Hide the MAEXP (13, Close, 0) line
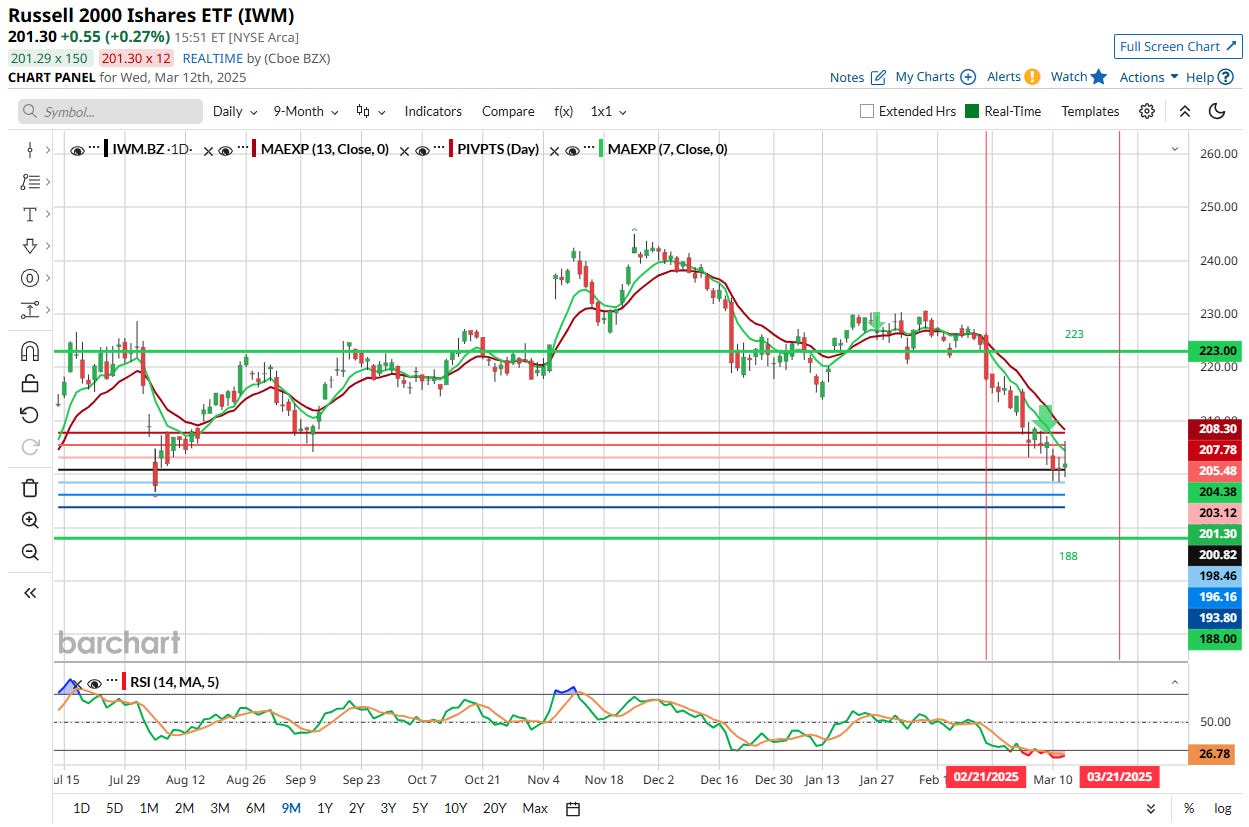This screenshot has width=1249, height=827. point(225,150)
